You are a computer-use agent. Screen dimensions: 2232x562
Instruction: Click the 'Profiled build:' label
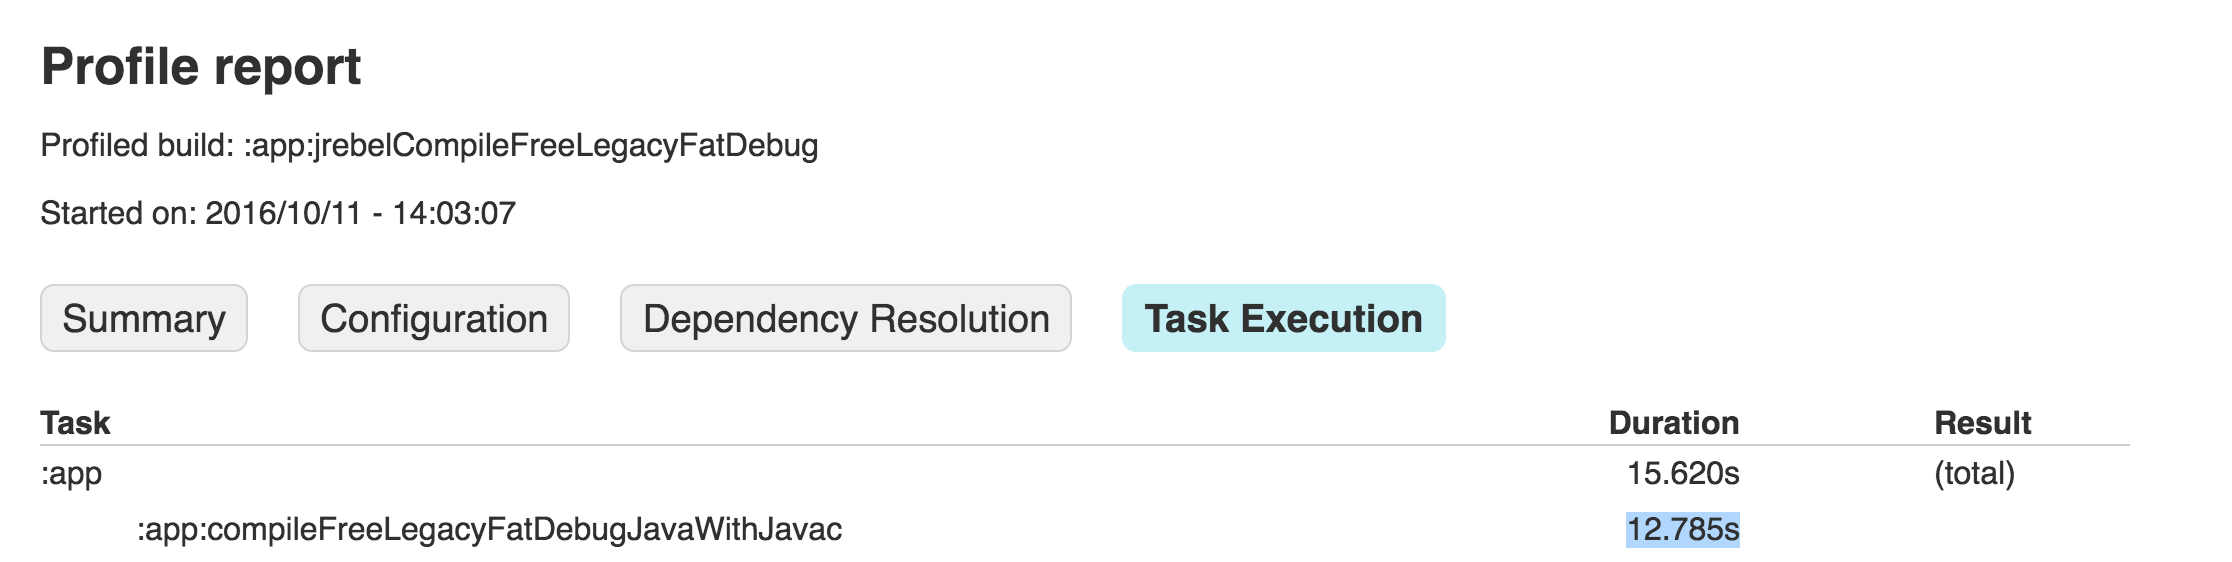[x=137, y=146]
